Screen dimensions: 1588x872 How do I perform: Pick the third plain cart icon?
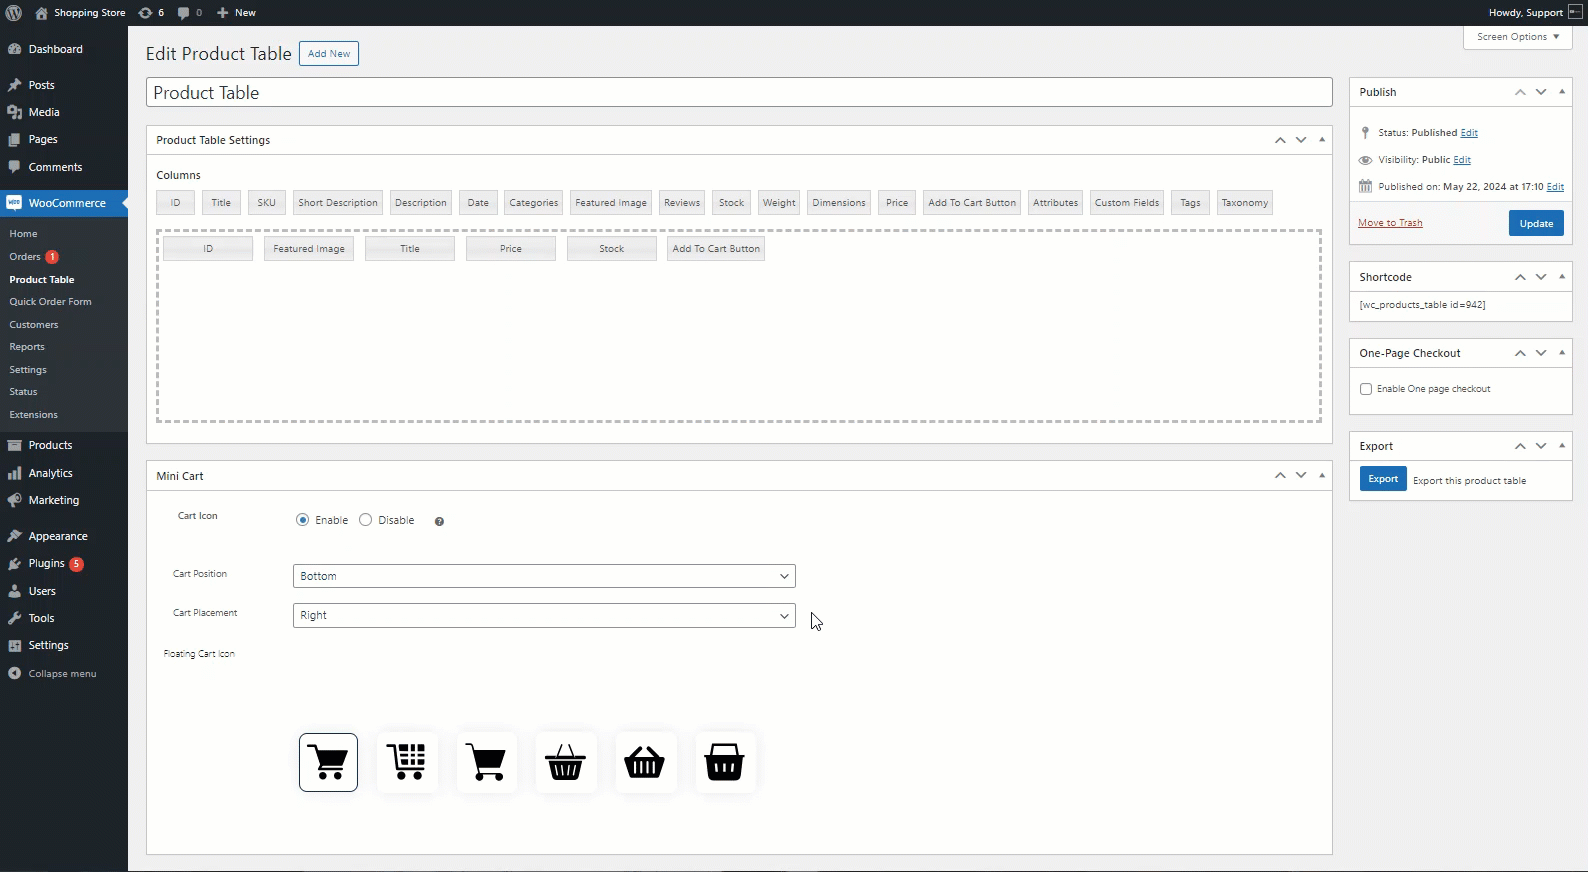pyautogui.click(x=487, y=762)
